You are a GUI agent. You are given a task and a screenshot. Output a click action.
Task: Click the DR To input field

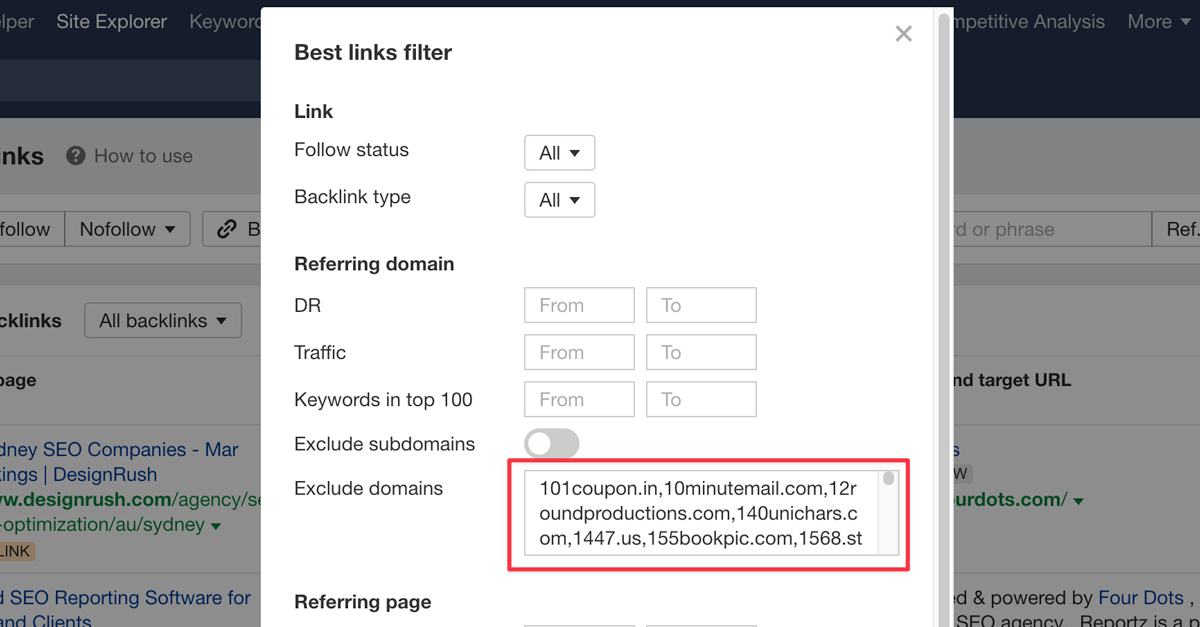(701, 305)
